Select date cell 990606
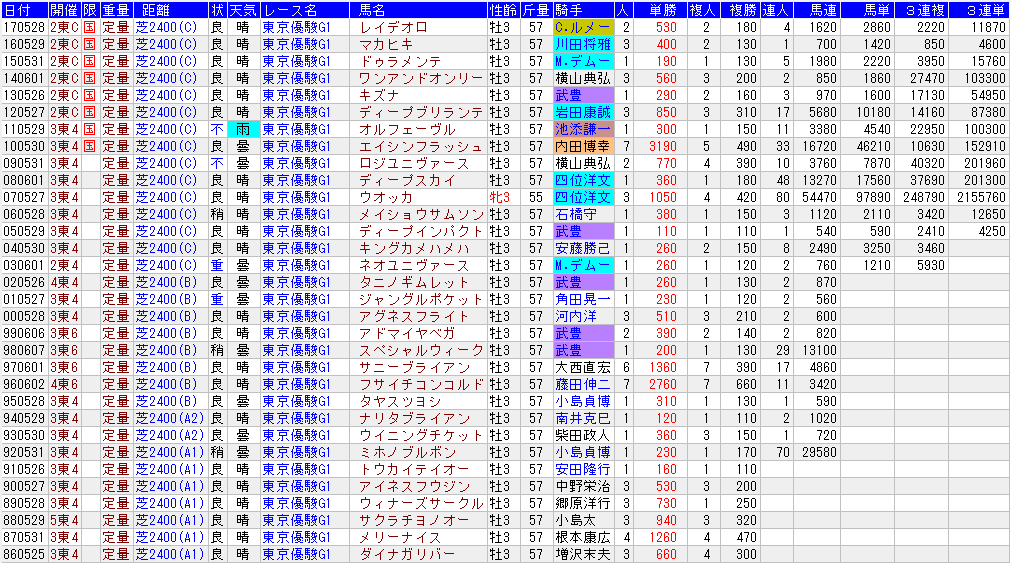The image size is (1011, 563). [x=24, y=333]
